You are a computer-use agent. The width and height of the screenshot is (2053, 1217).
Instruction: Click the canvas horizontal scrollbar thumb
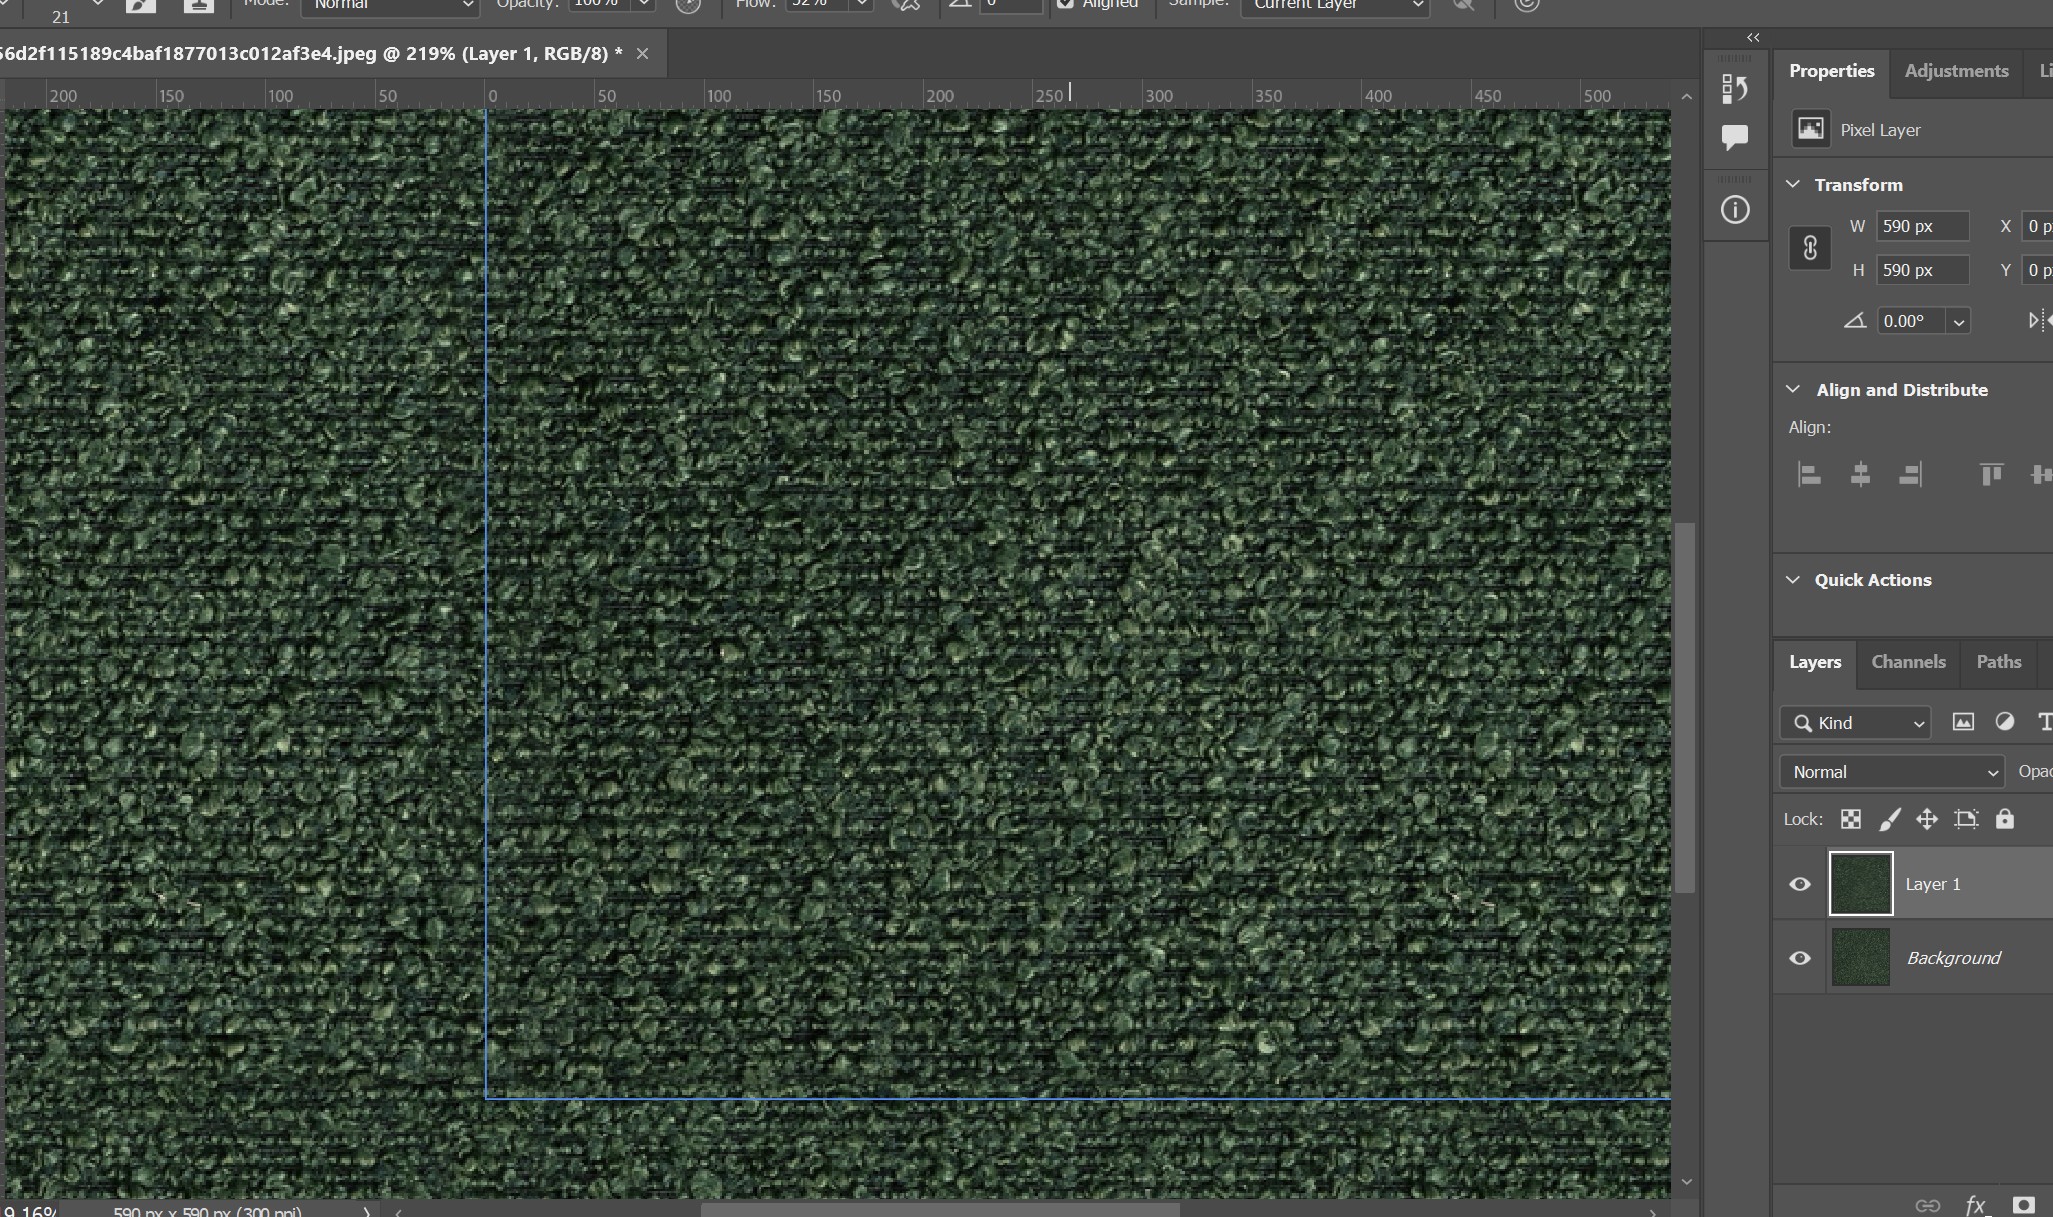coord(940,1210)
